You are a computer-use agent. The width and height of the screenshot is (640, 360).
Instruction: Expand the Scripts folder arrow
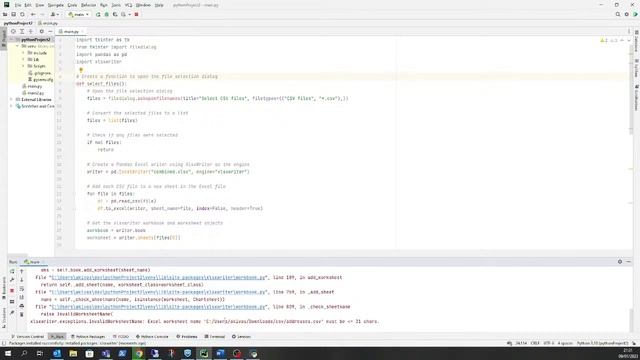pyautogui.click(x=23, y=66)
